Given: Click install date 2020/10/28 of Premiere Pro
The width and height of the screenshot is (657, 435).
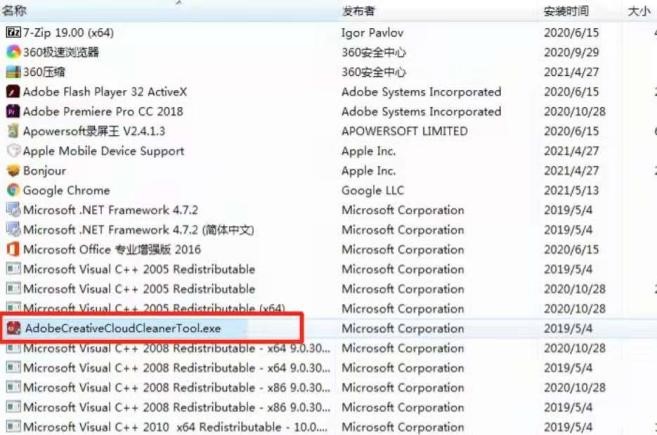Looking at the screenshot, I should point(574,111).
